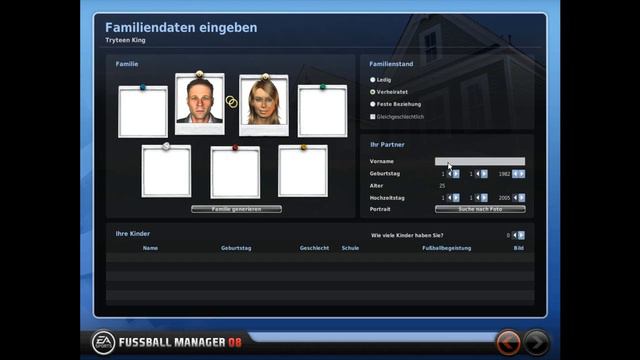Tick the Gleichgeschlechtlich checkbox
Viewport: 640px width, 360px height.
point(373,117)
